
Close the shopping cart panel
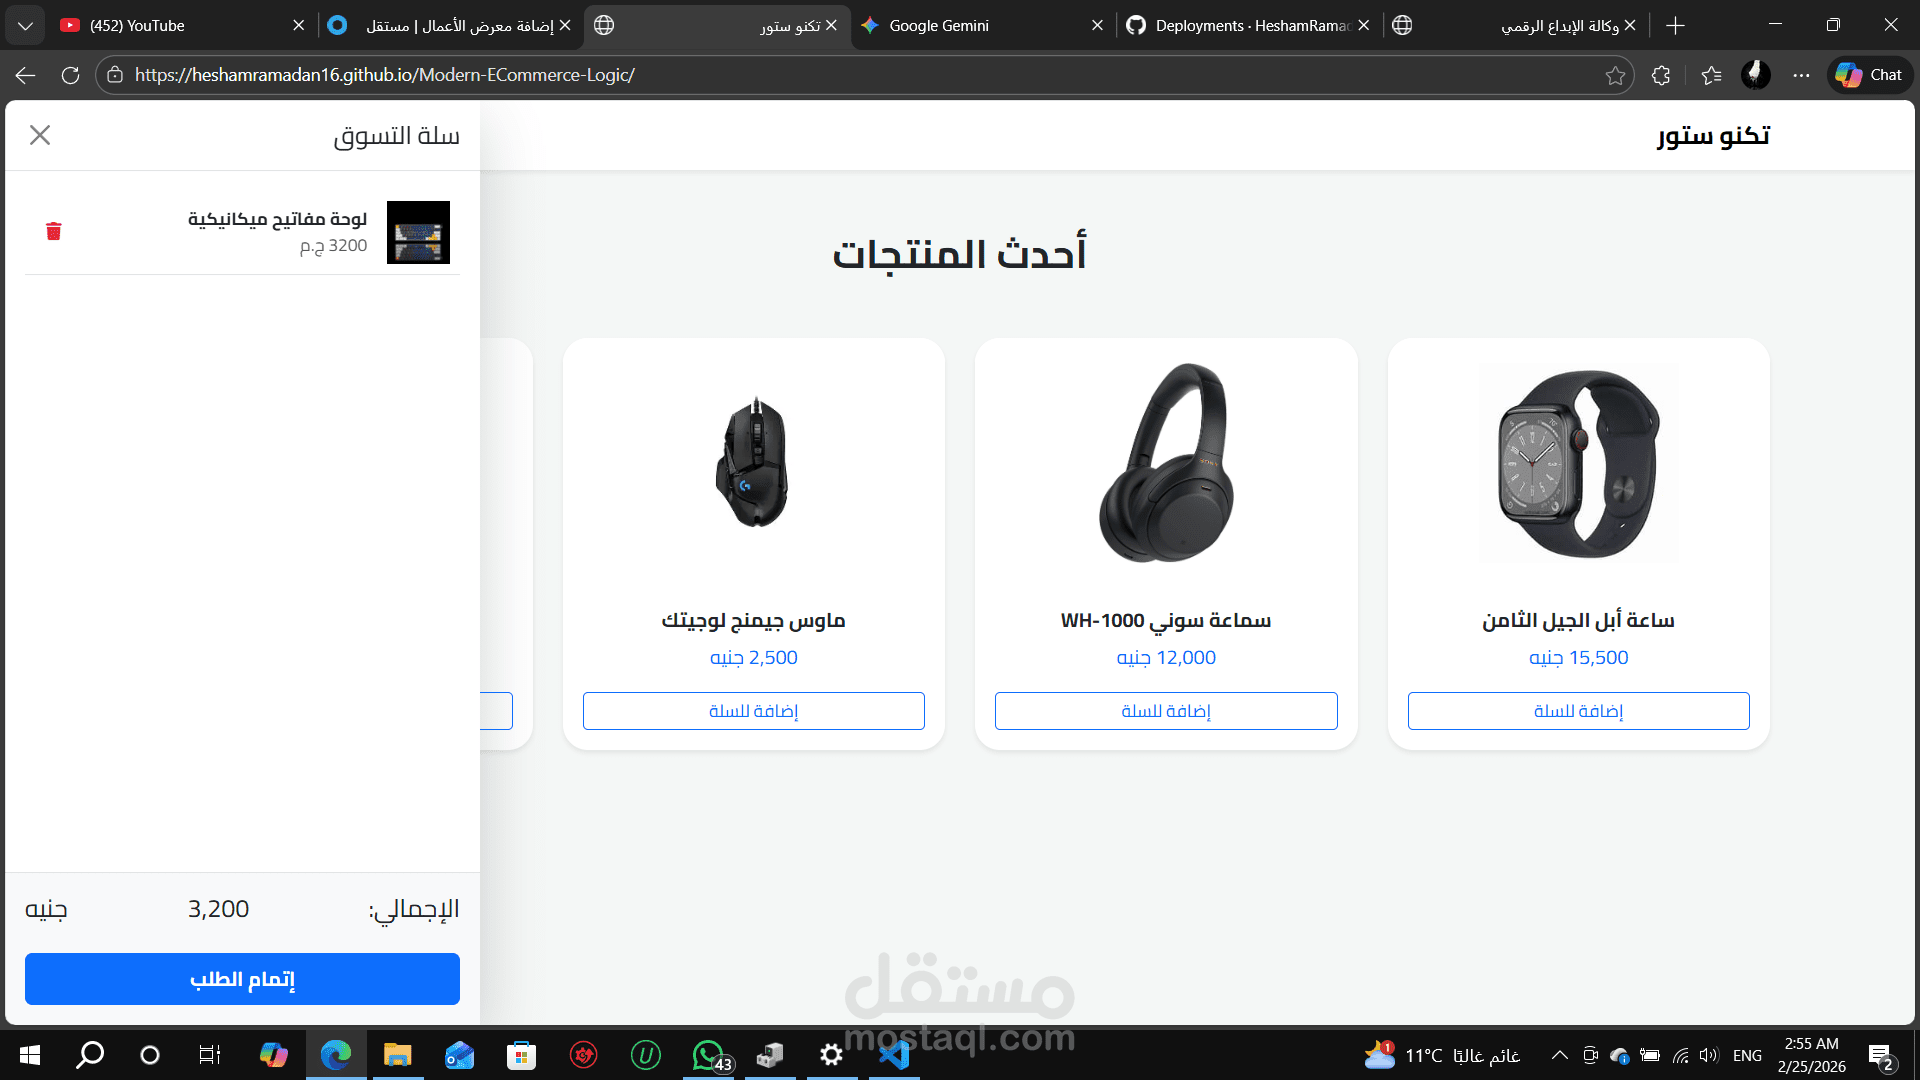pos(40,135)
